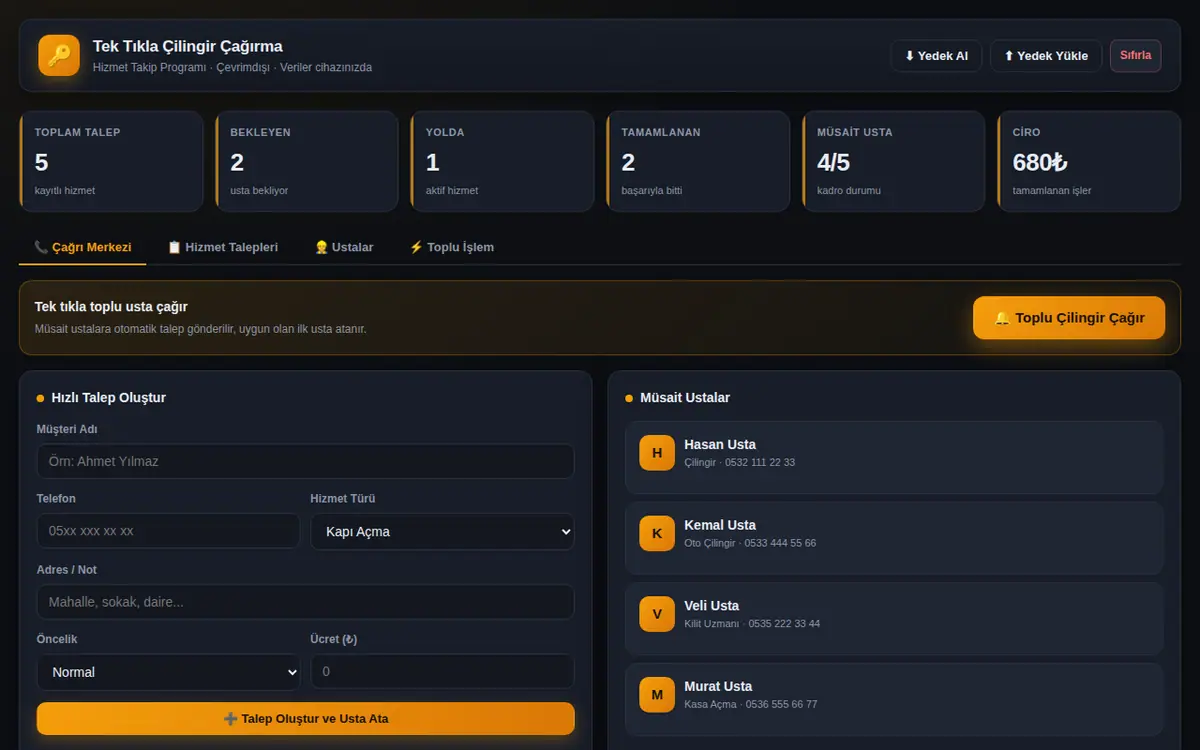Click the text 'Tek tıkla toplu usta çağır'
Viewport: 1200px width, 750px height.
click(x=111, y=307)
